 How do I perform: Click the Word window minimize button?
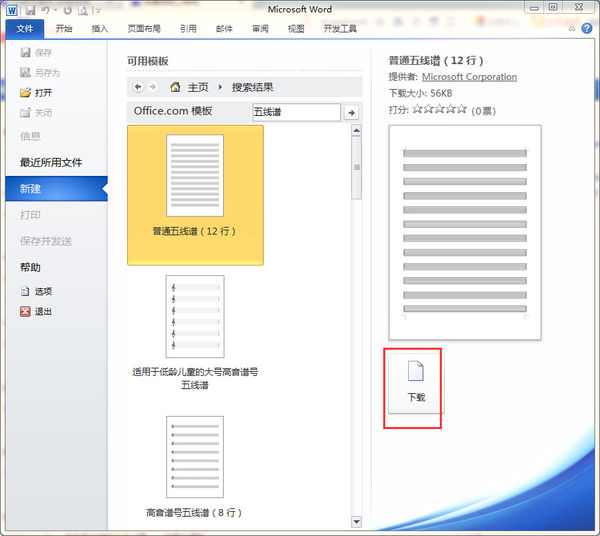pos(535,7)
